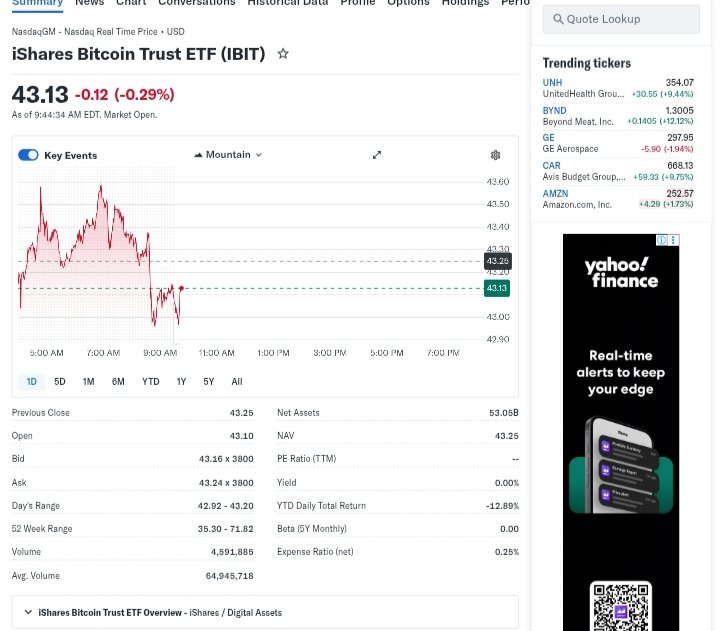Click the green 43.13 price marker
720x631 pixels.
pos(496,288)
